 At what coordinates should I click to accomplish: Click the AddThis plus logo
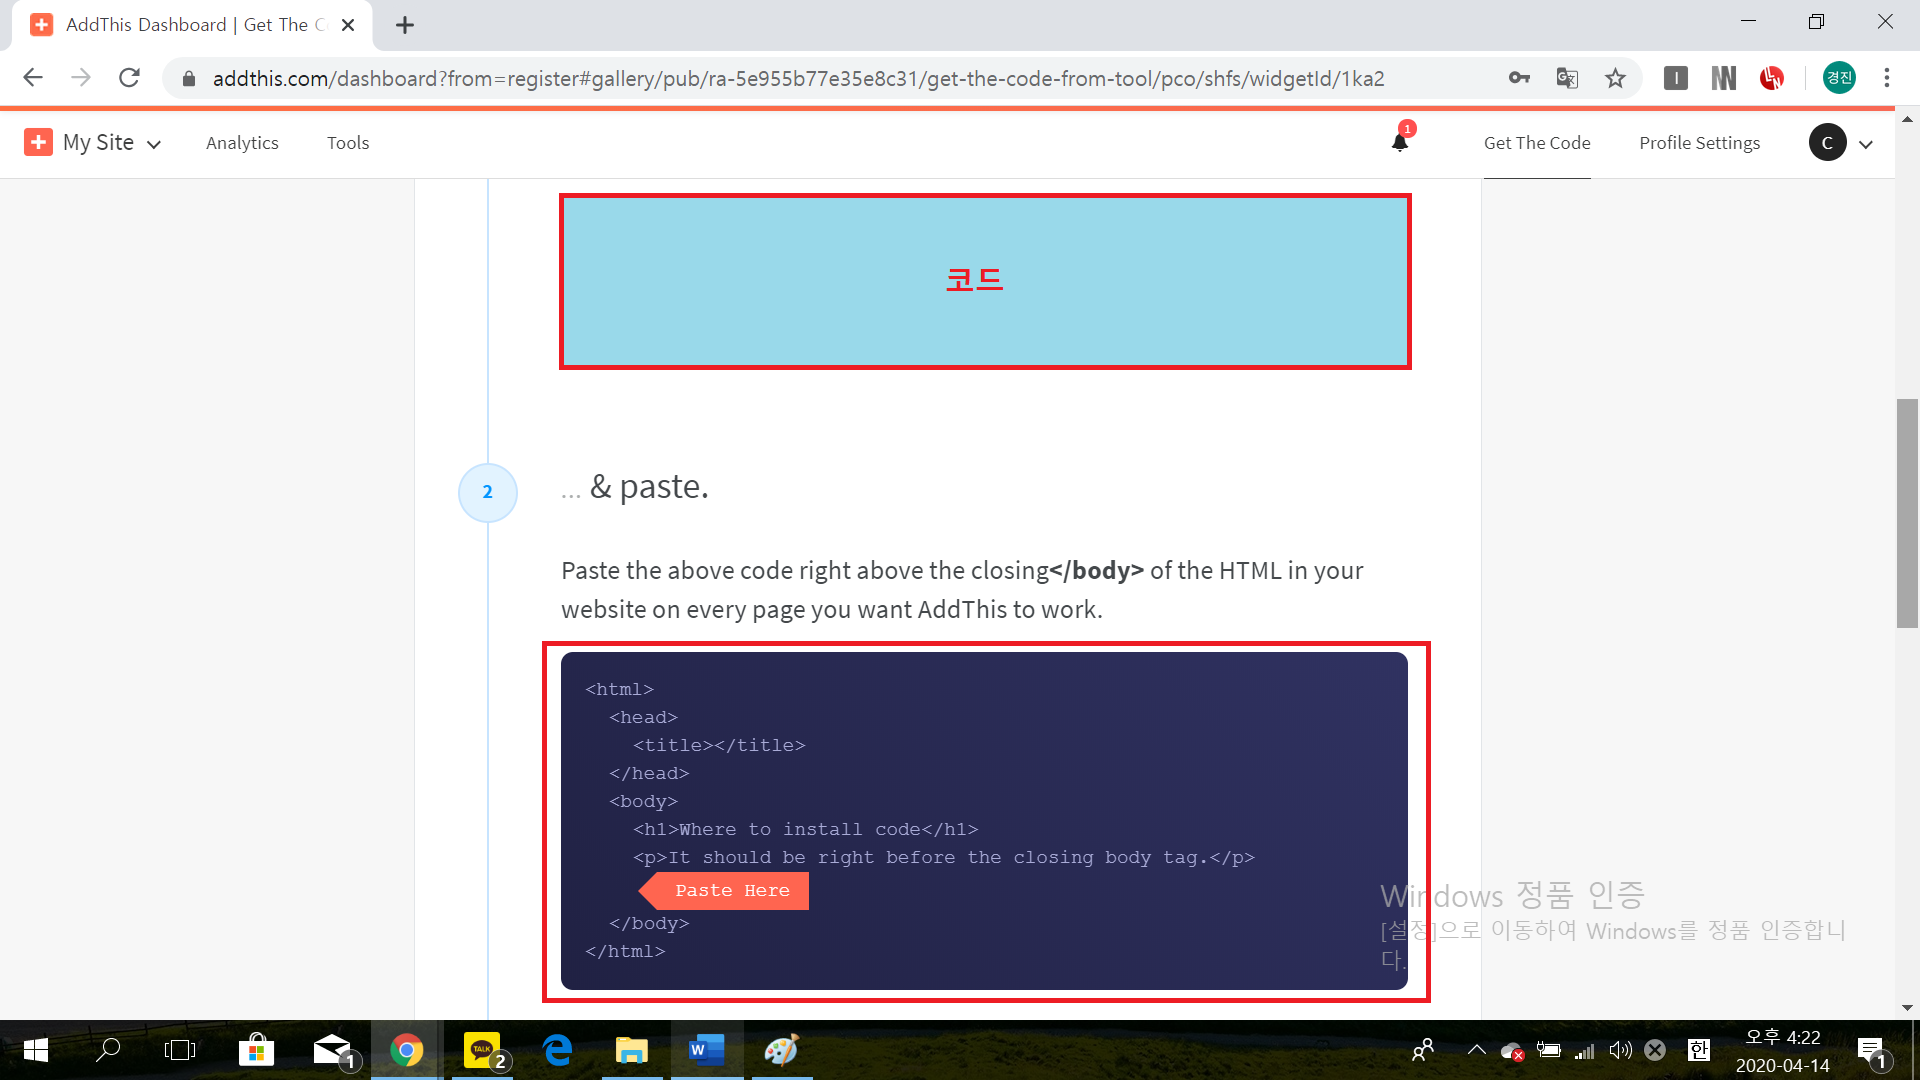point(38,142)
